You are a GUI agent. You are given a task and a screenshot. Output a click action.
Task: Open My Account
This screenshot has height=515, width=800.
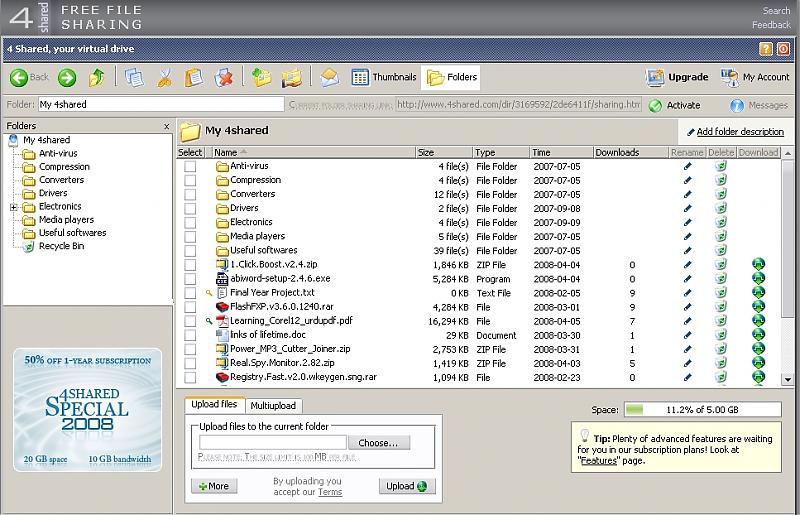coord(755,77)
